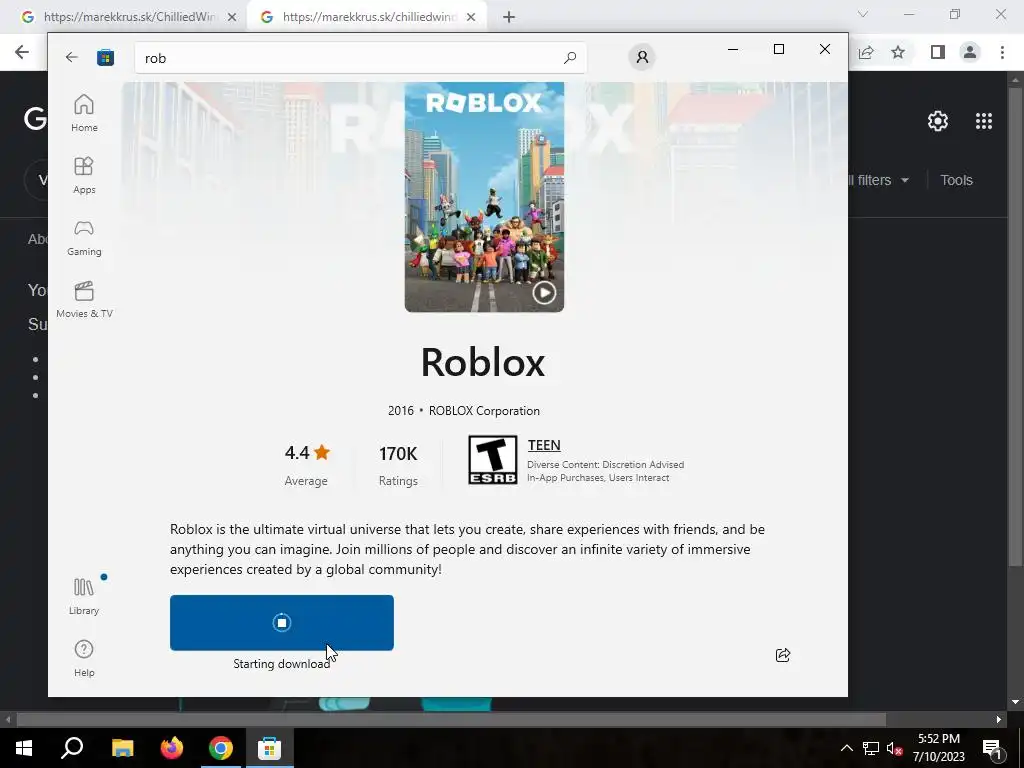
Task: Switch to Chrome from taskbar
Action: pyautogui.click(x=221, y=748)
